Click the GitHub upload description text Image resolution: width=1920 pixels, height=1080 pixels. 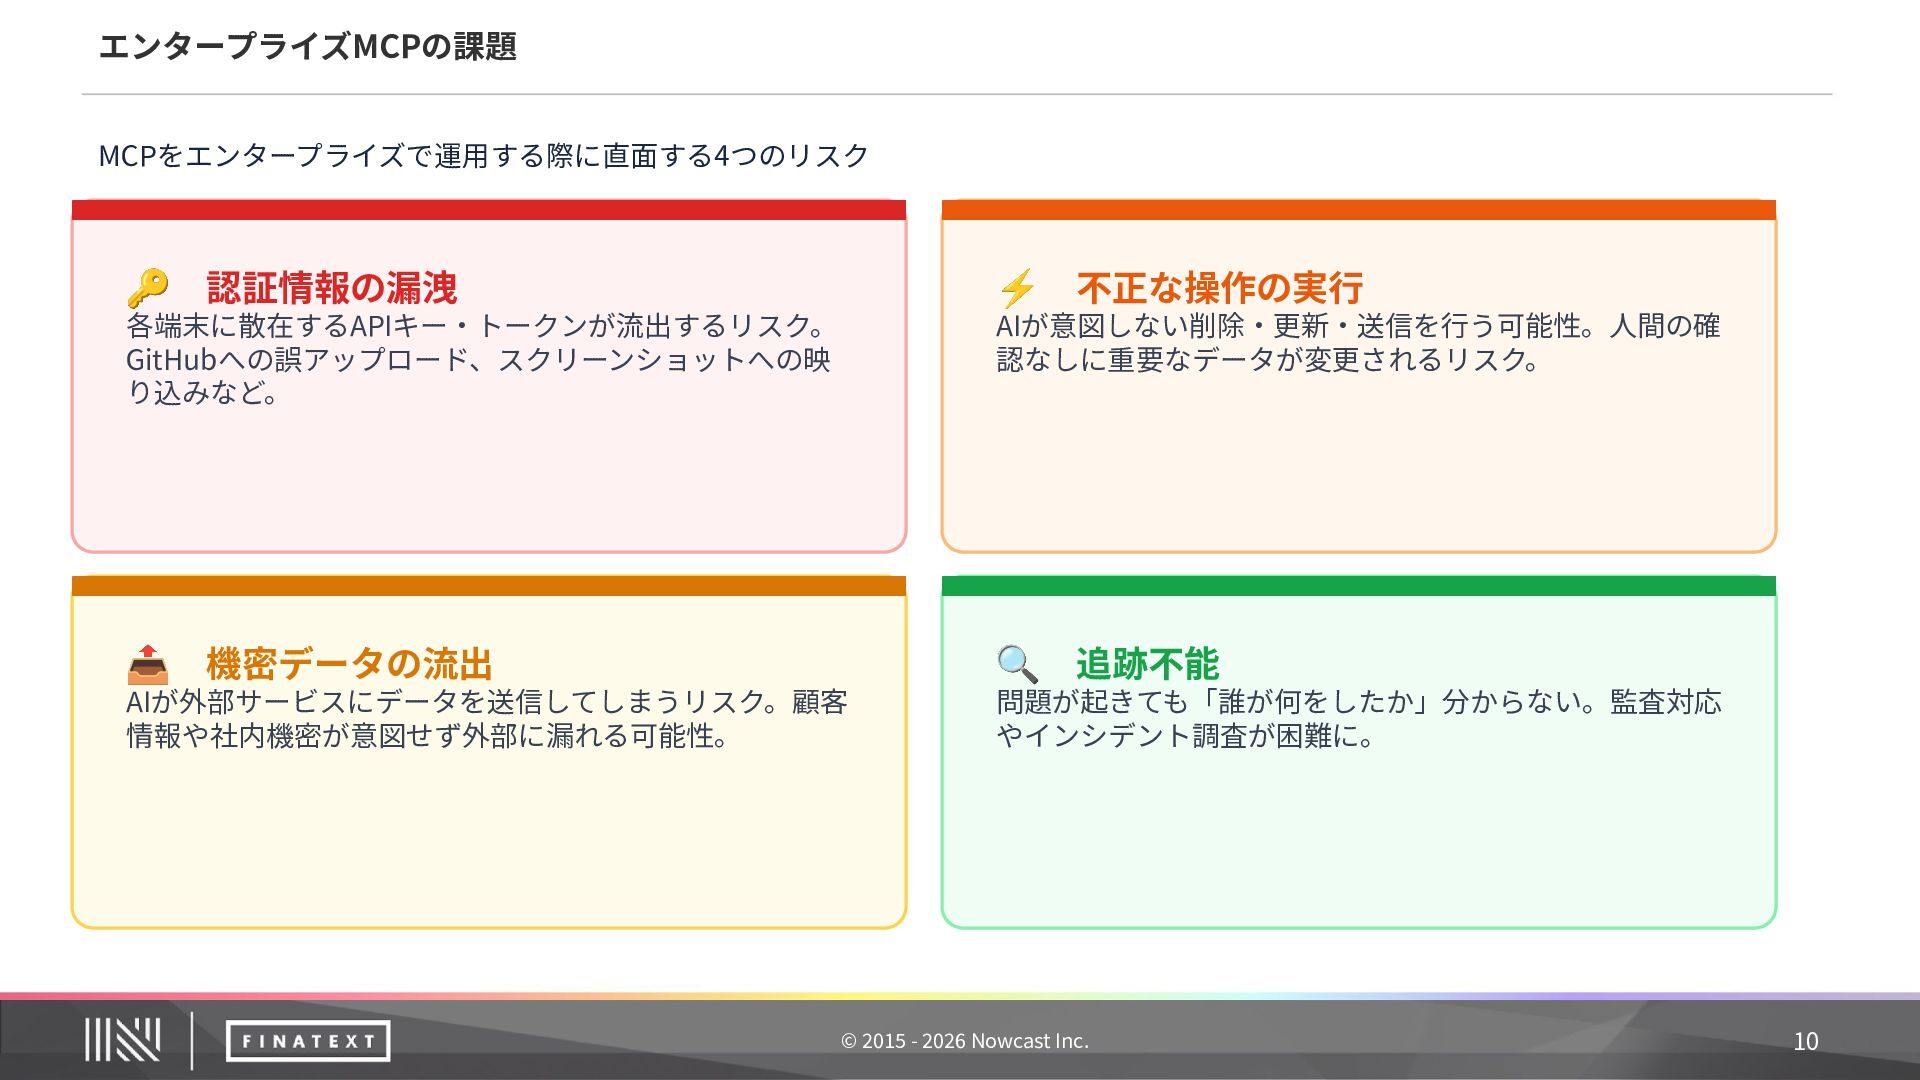tap(478, 359)
